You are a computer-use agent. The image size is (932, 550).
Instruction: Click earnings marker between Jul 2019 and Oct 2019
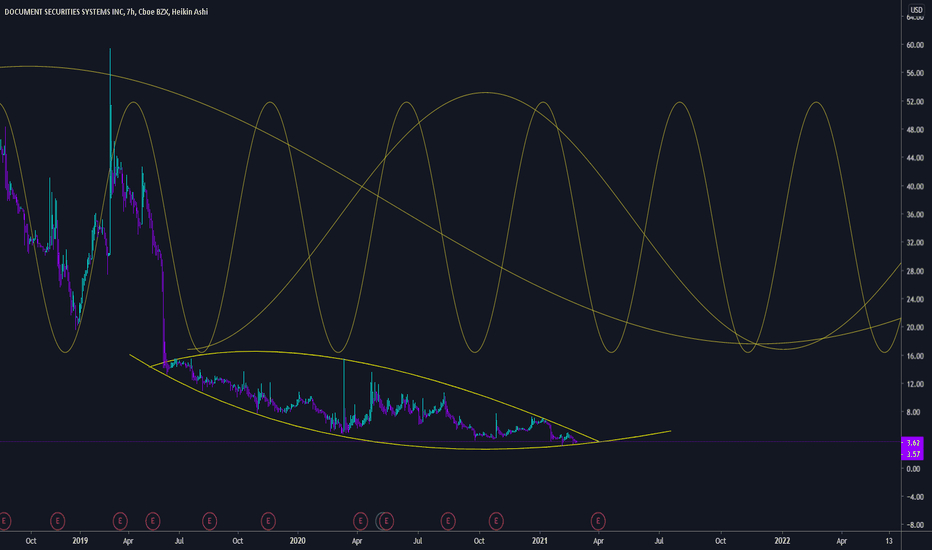pyautogui.click(x=209, y=521)
